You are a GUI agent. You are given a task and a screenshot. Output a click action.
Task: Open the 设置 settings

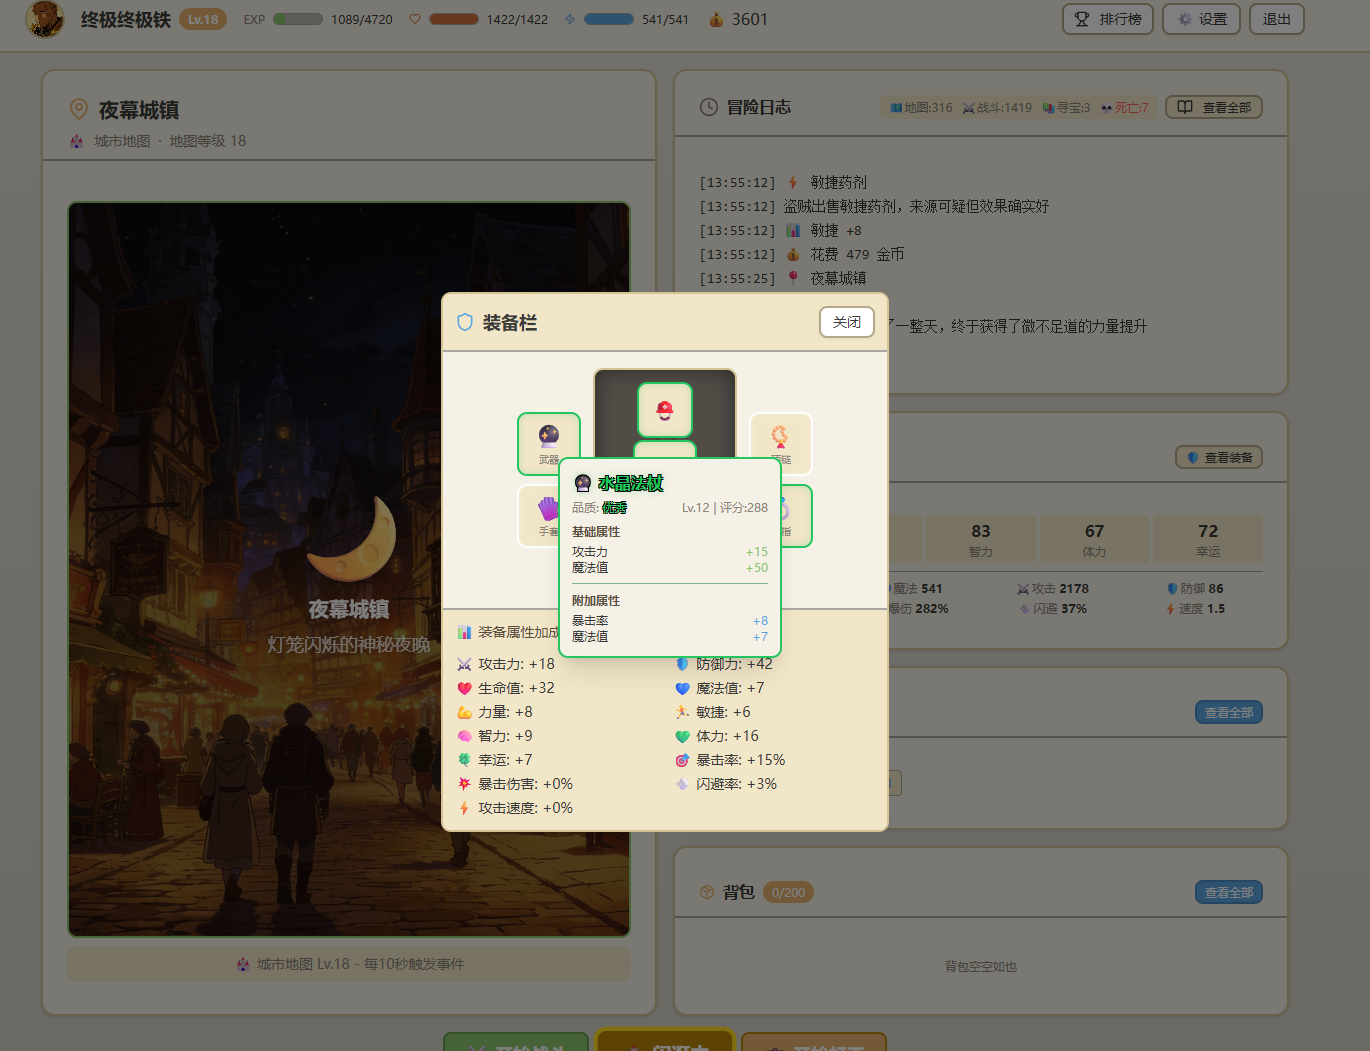pos(1201,19)
